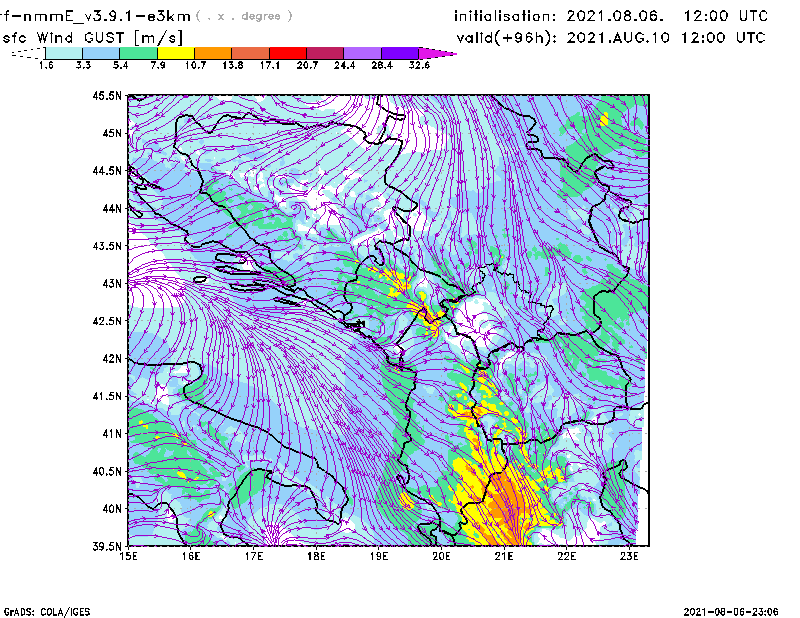Image resolution: width=800 pixels, height=618 pixels.
Task: Click the initialisation date 2021.08.06.
Action: [615, 16]
